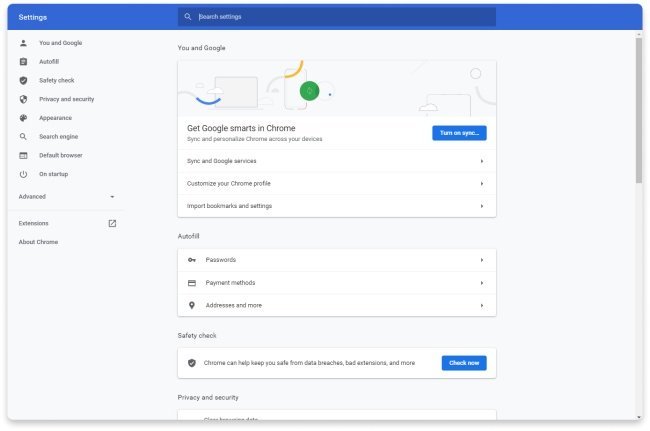
Task: Click the green sync circle in banner illustration
Action: [310, 91]
